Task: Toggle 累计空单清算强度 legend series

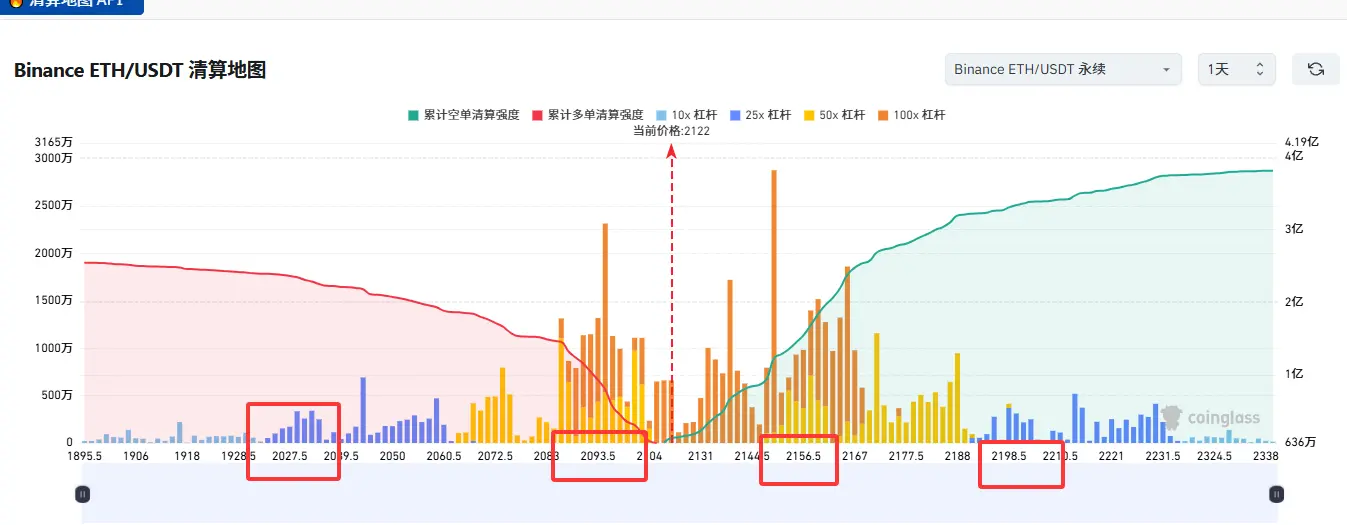Action: coord(463,115)
